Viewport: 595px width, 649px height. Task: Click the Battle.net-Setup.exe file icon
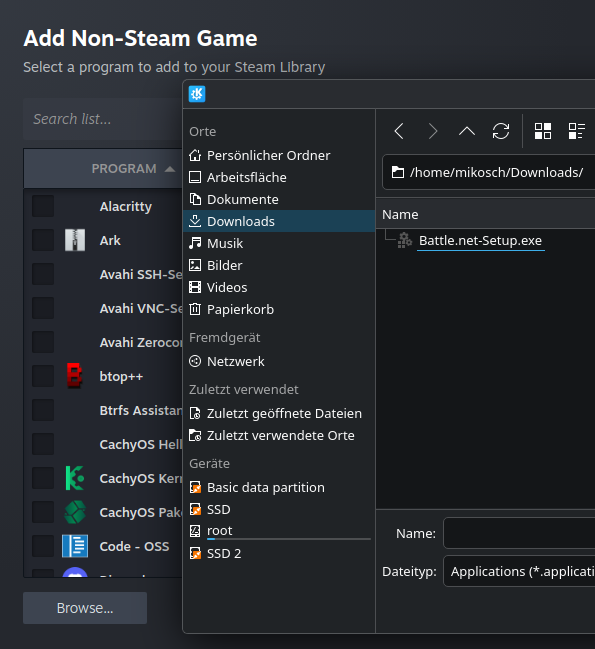point(405,240)
